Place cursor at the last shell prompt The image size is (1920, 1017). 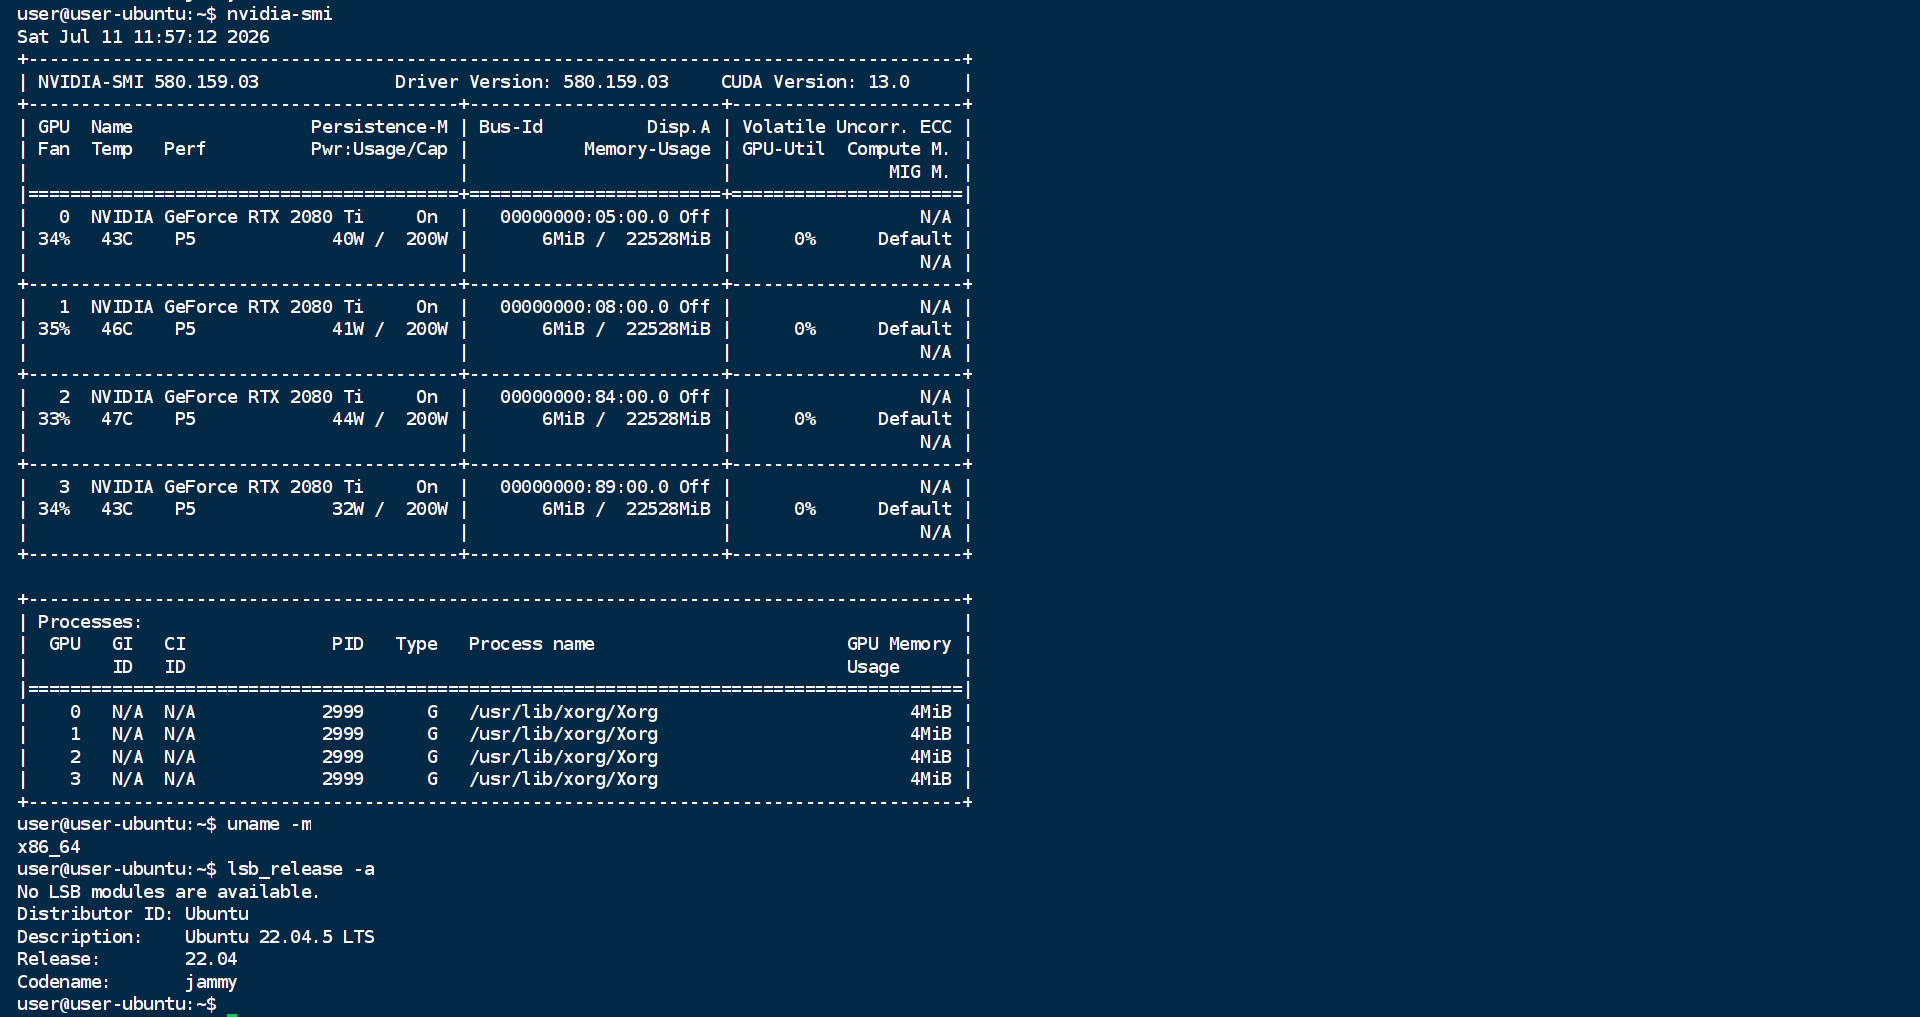point(232,1005)
